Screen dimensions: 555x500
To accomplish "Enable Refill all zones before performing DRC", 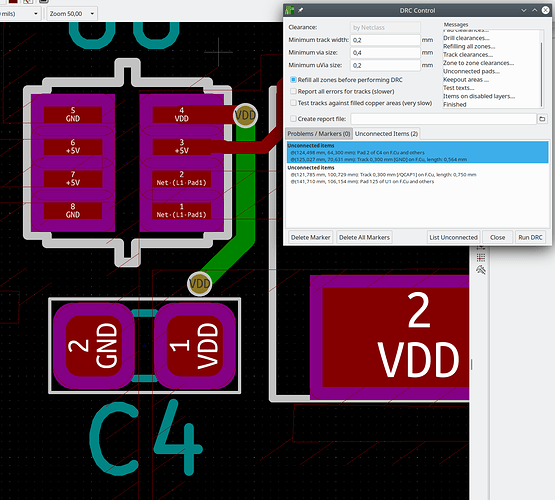I will (x=293, y=80).
